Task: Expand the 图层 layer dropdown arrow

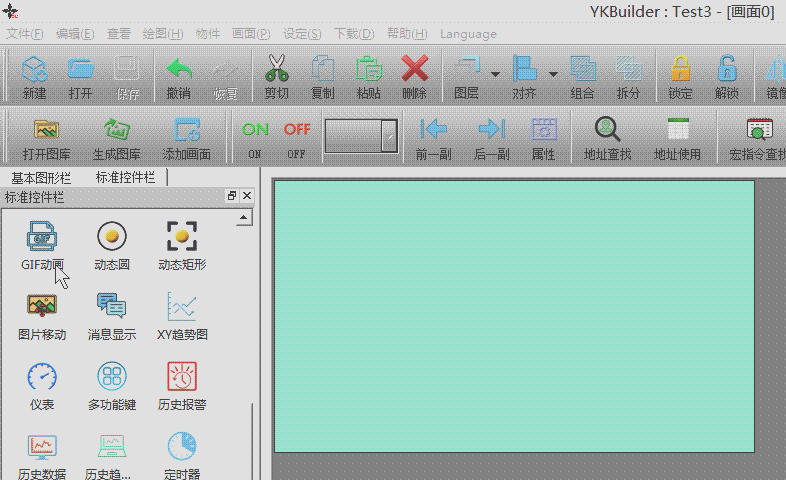Action: 495,75
